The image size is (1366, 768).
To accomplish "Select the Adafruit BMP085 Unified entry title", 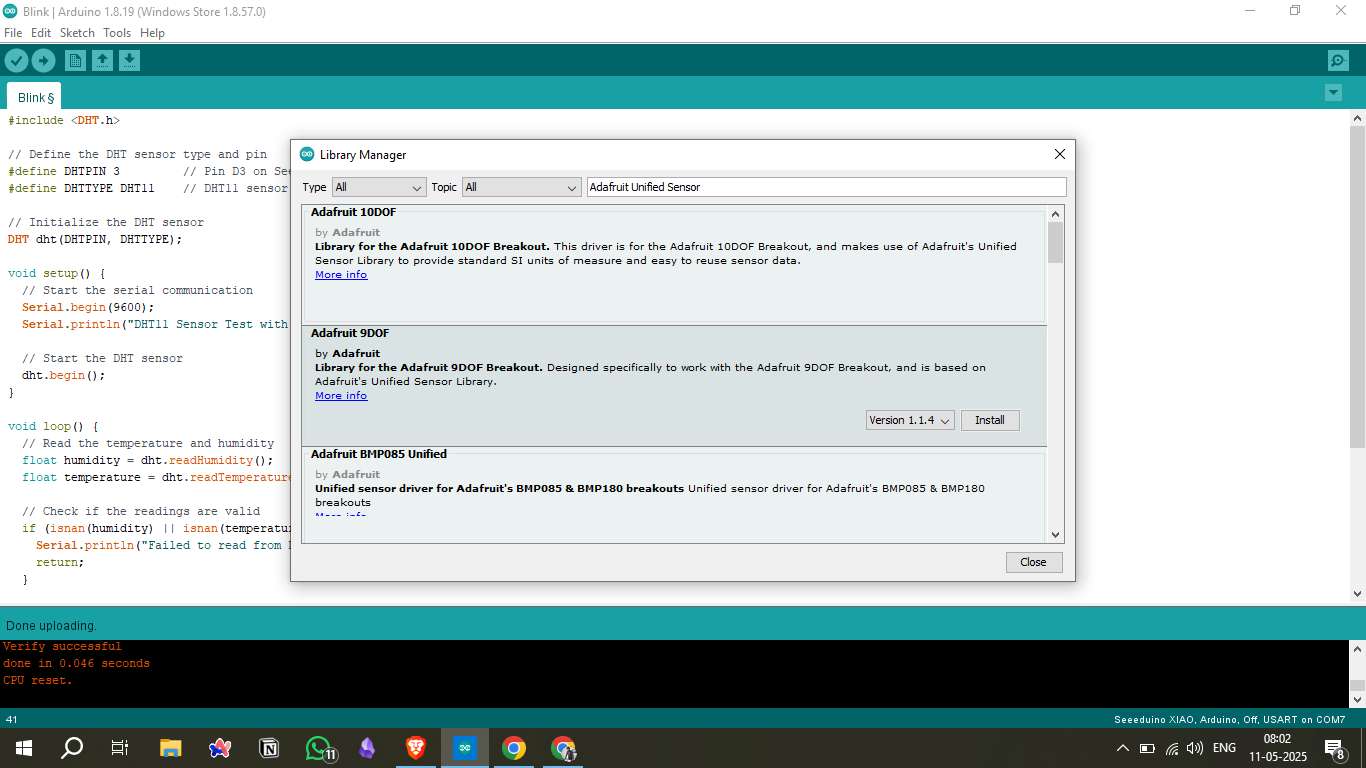I will pos(379,454).
